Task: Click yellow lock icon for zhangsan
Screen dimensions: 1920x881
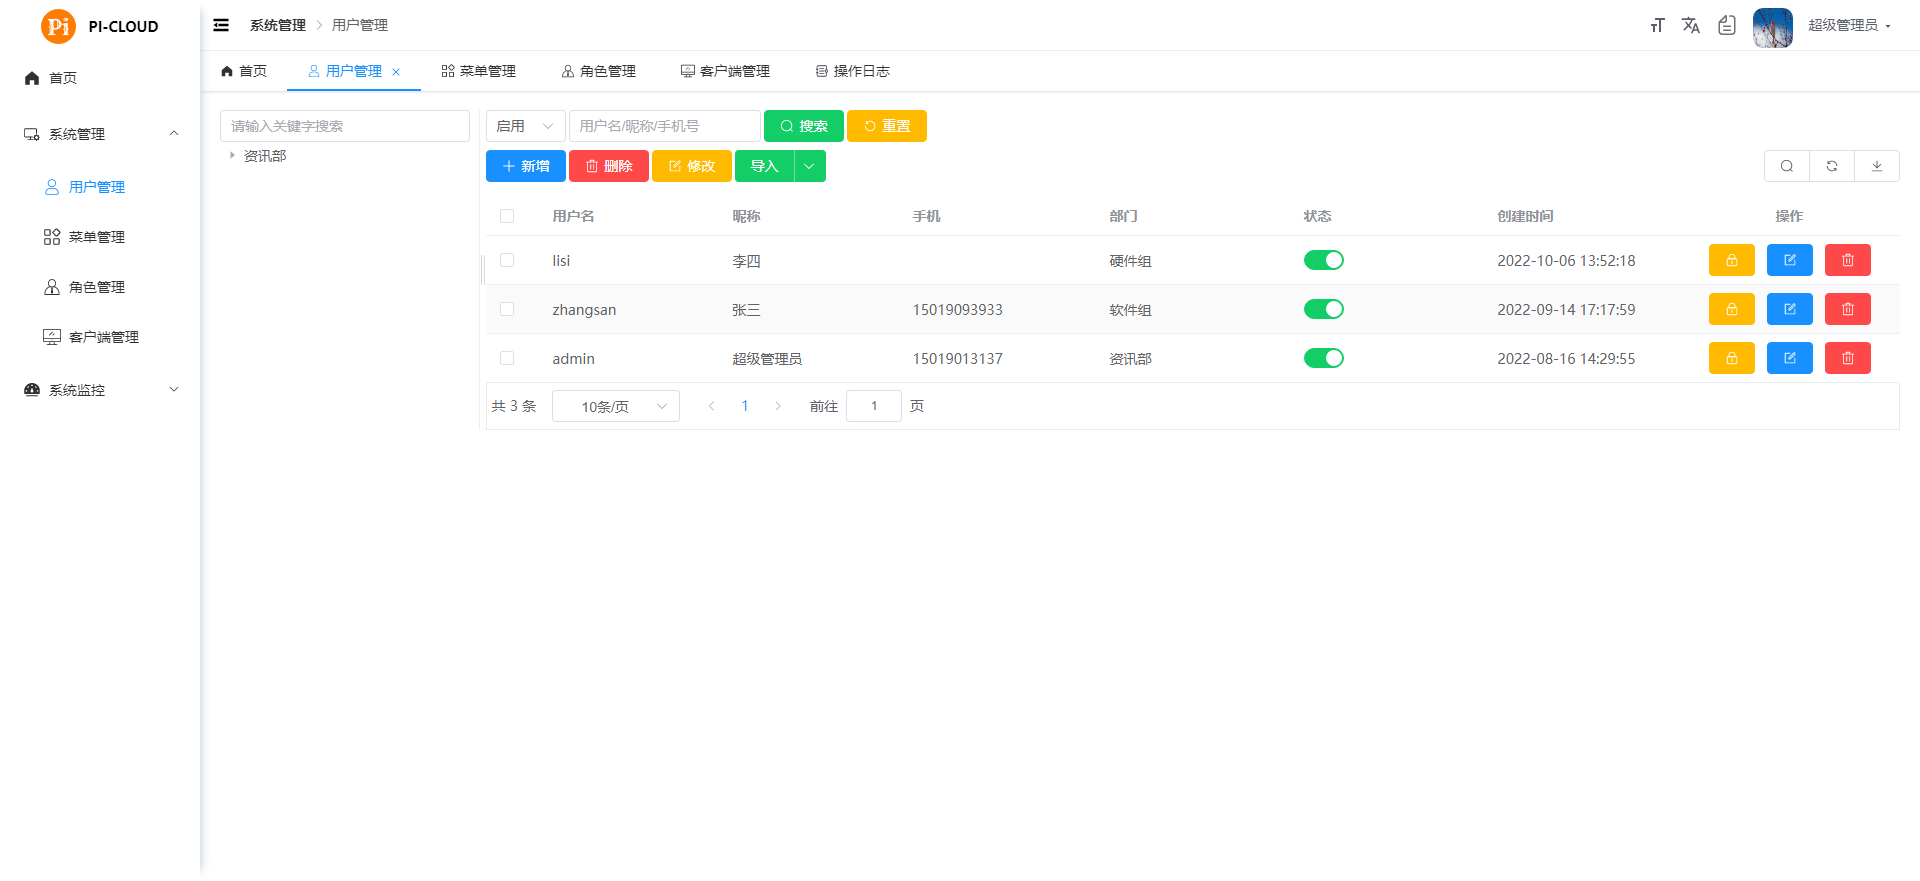Action: pyautogui.click(x=1732, y=309)
